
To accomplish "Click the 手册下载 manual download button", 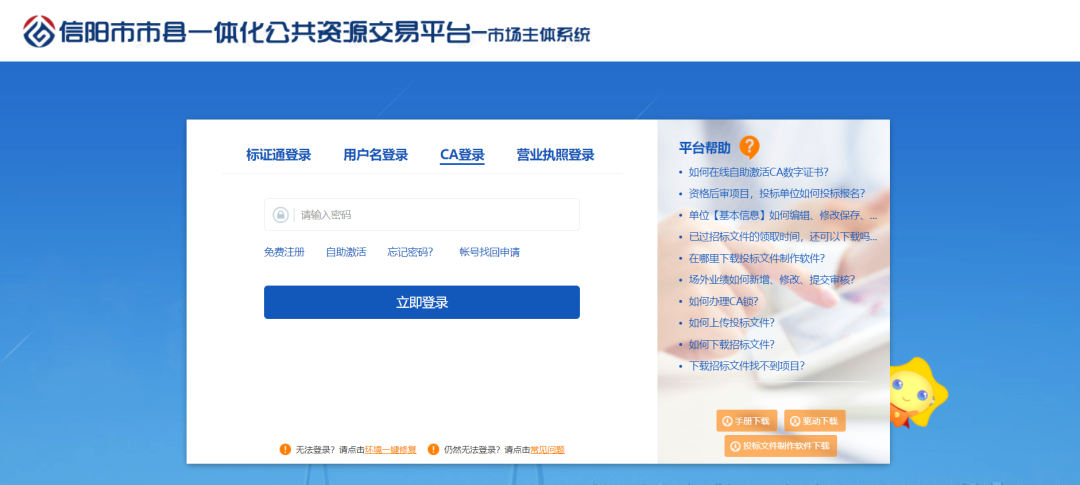I will [x=746, y=421].
